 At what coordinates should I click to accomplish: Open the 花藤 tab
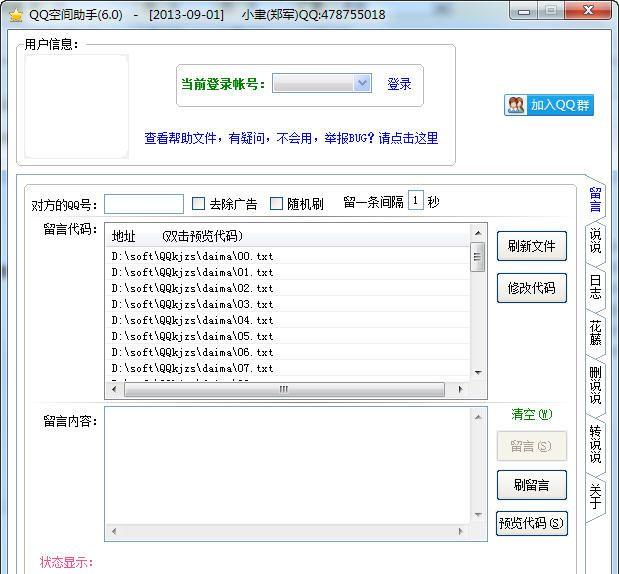(x=595, y=333)
